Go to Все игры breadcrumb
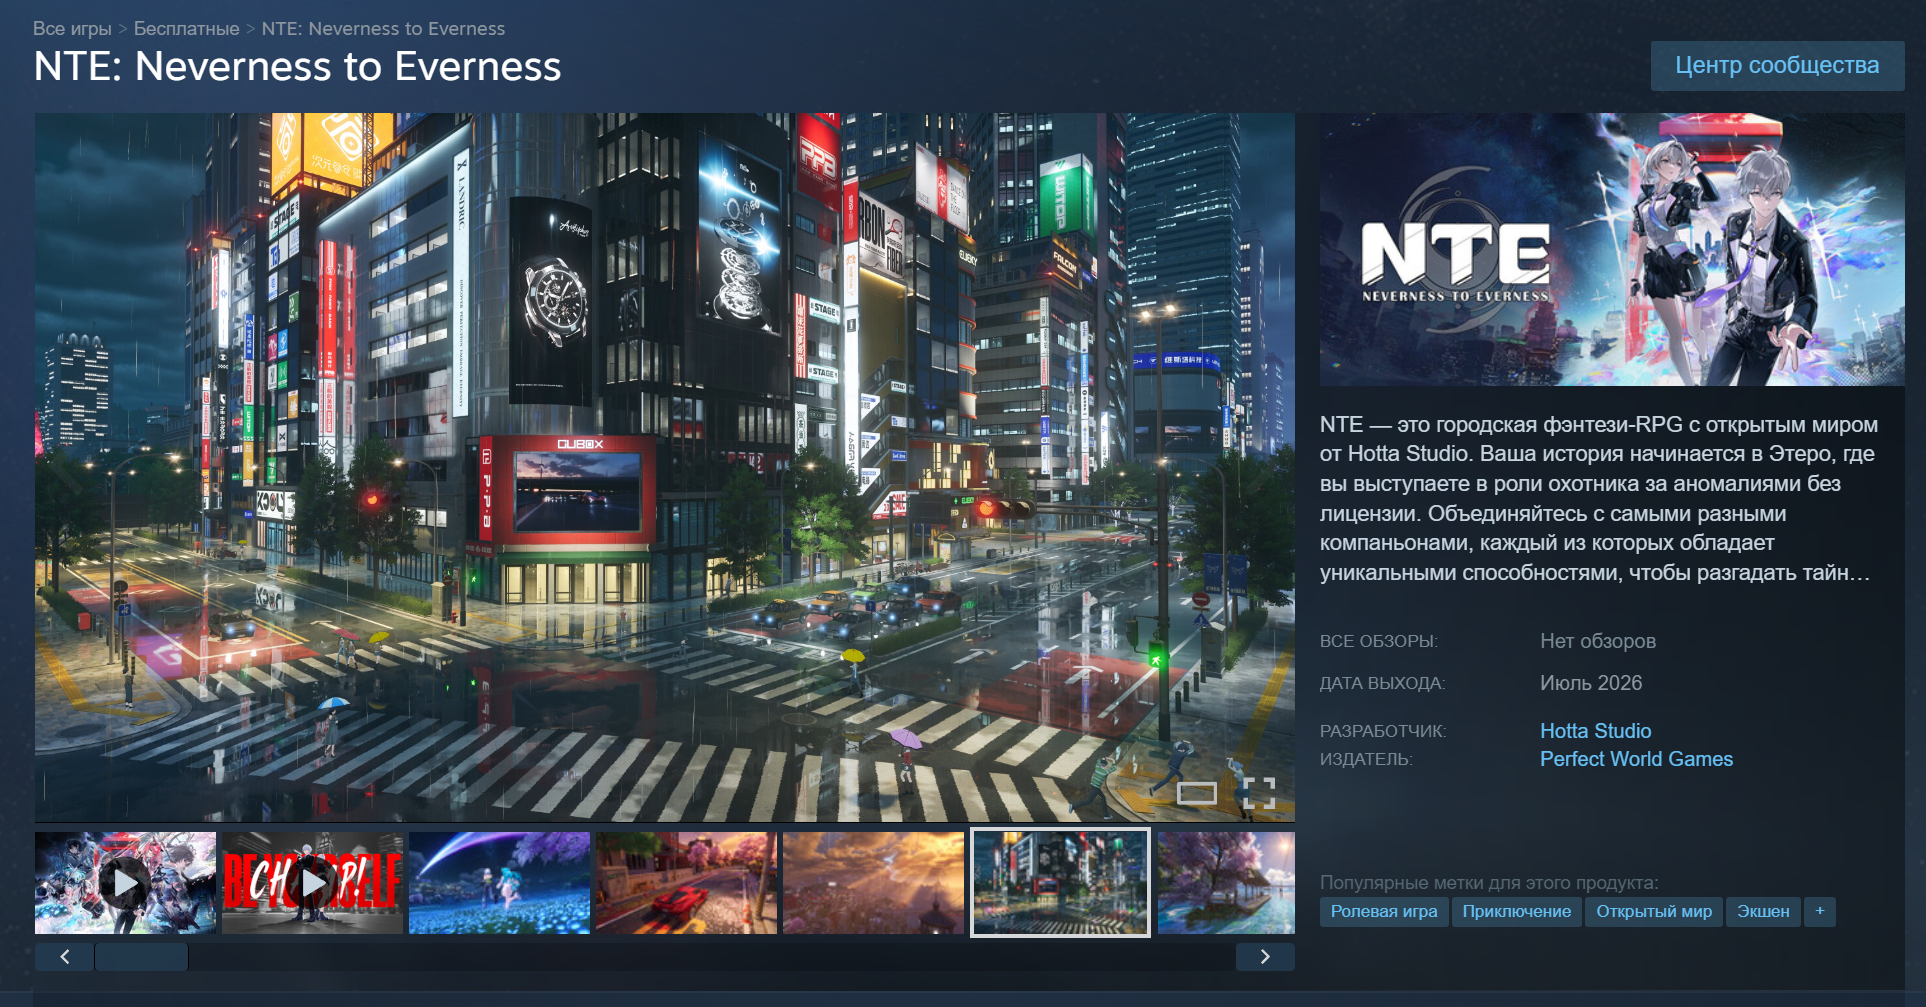The image size is (1926, 1007). (72, 29)
